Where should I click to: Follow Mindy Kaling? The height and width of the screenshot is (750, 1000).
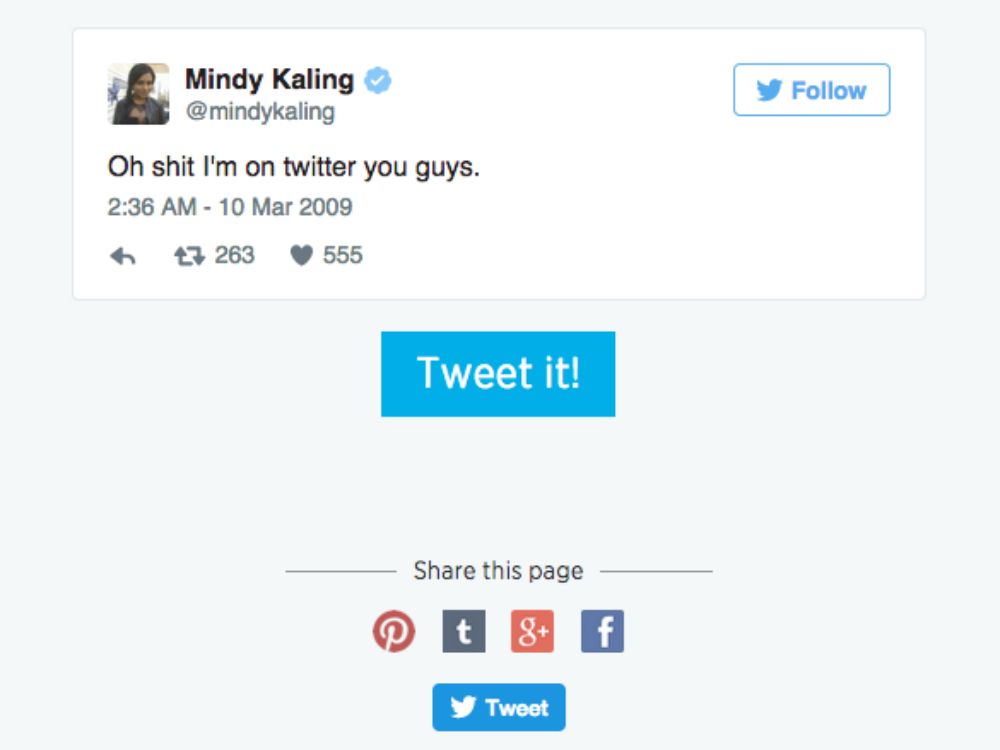[x=811, y=91]
